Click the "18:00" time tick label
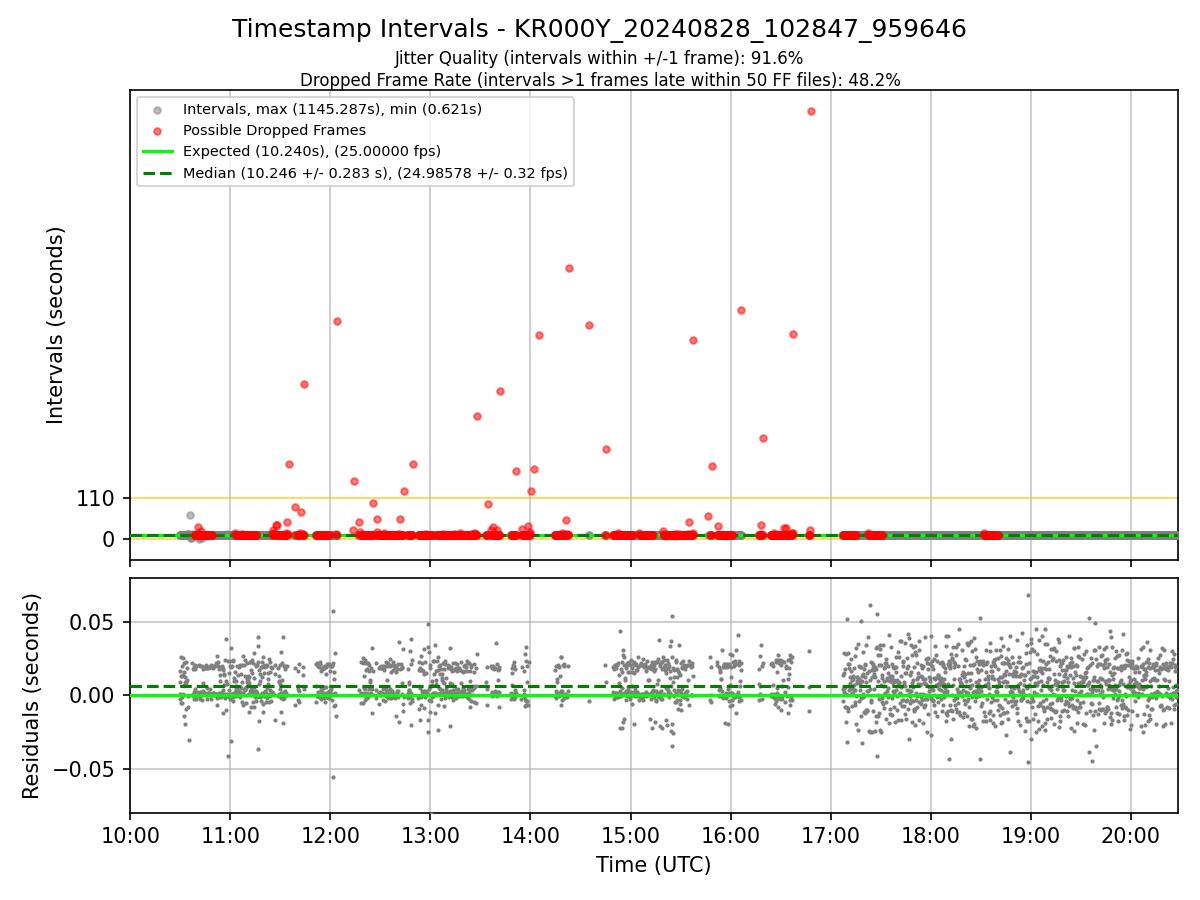Image resolution: width=1200 pixels, height=900 pixels. click(x=931, y=835)
